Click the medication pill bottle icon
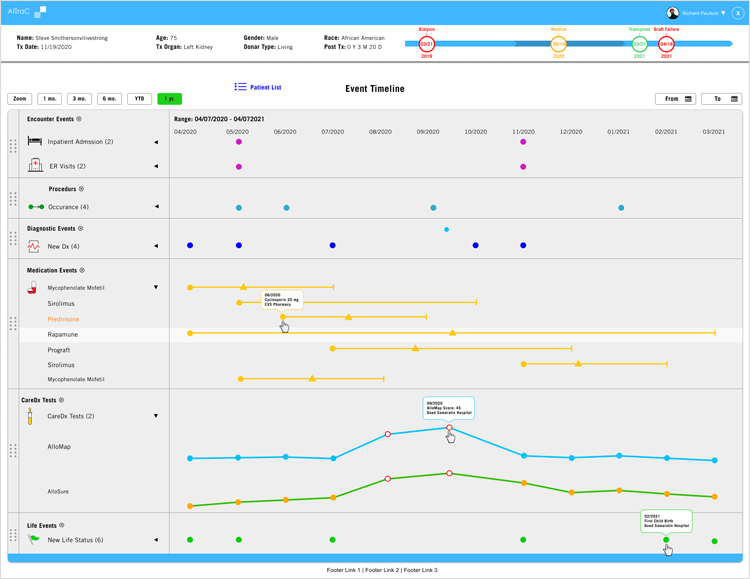The image size is (750, 579). 33,288
